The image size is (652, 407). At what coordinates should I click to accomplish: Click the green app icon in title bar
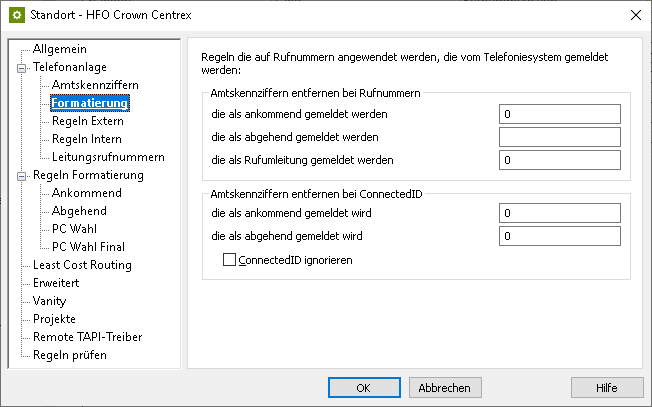[17, 16]
